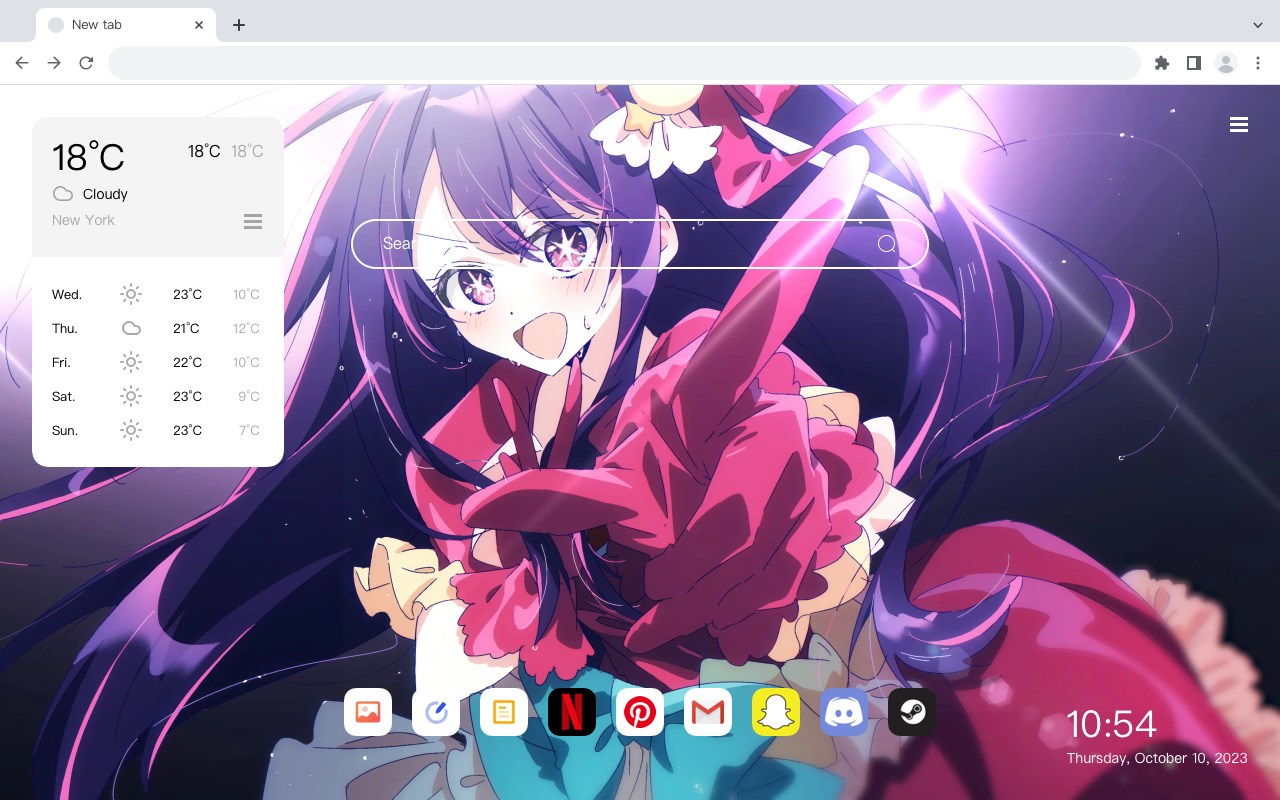Click the 10:54 clock display
Viewport: 1280px width, 800px height.
tap(1111, 724)
